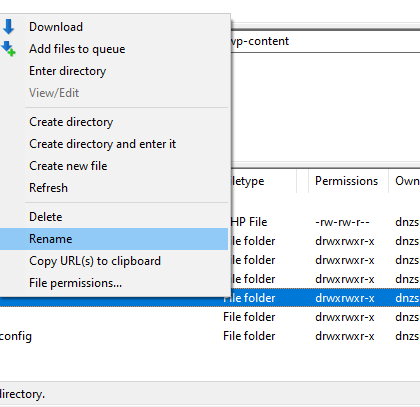
Task: Click the Add files to queue icon
Action: point(9,49)
